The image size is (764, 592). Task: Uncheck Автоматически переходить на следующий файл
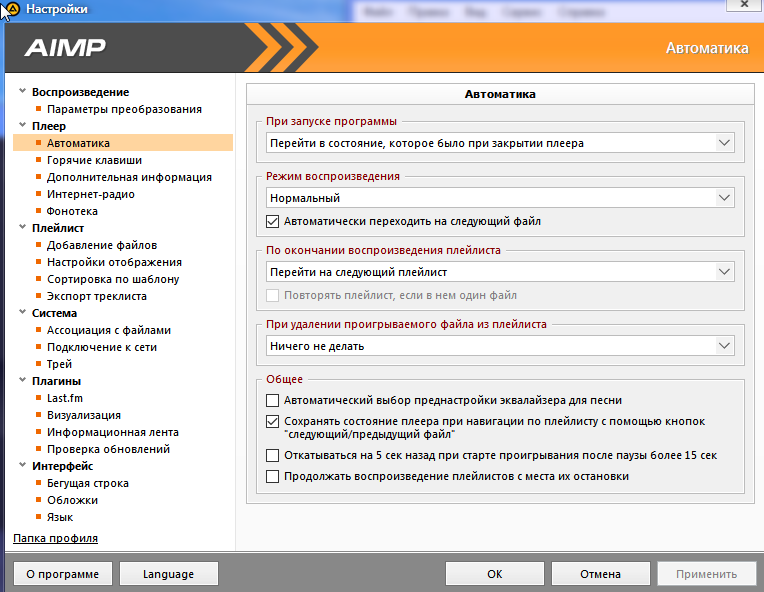point(272,222)
